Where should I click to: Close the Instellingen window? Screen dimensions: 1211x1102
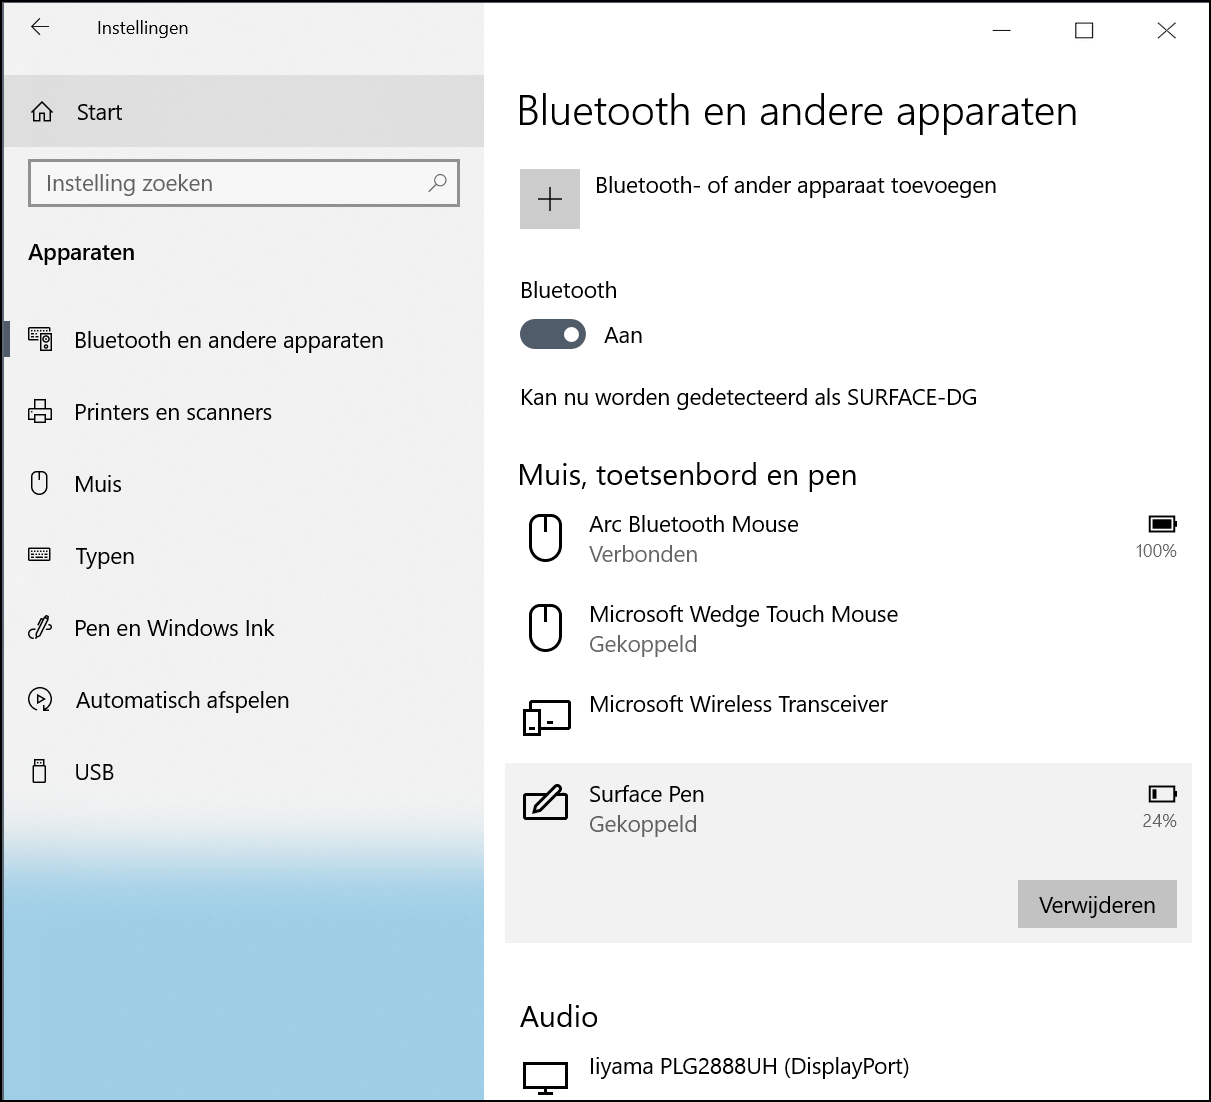click(1166, 30)
